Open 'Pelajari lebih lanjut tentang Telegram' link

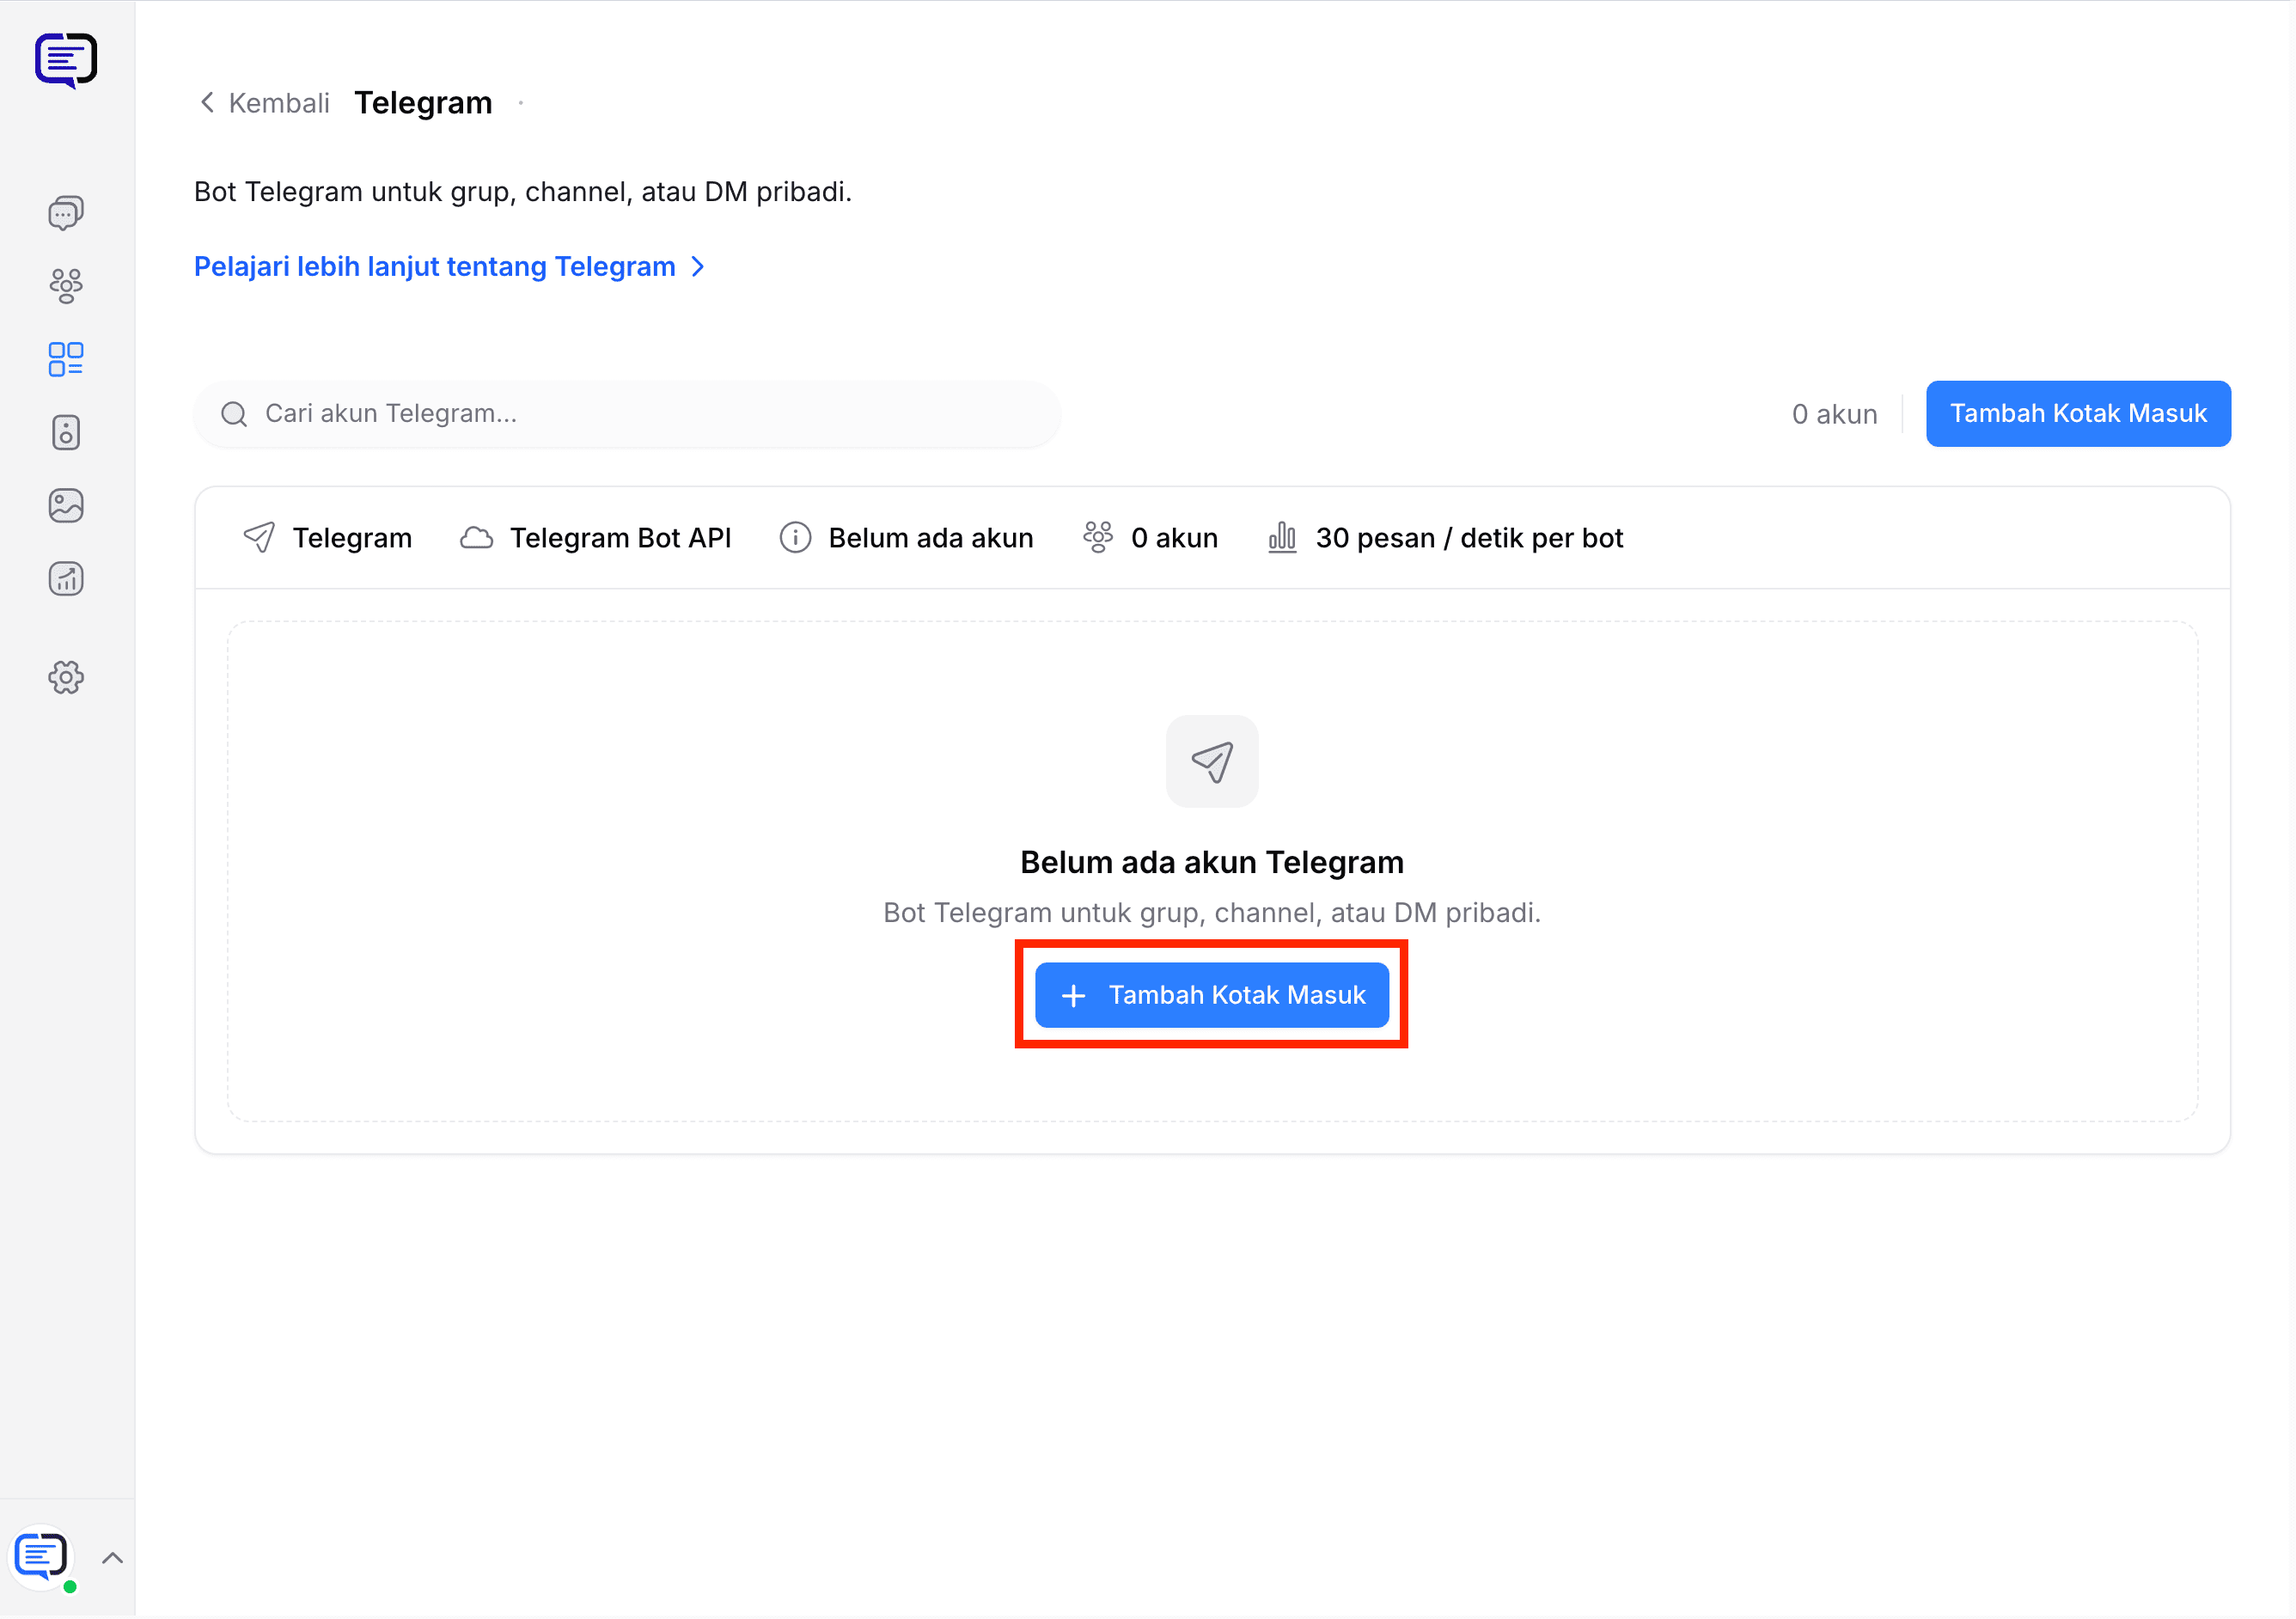450,267
